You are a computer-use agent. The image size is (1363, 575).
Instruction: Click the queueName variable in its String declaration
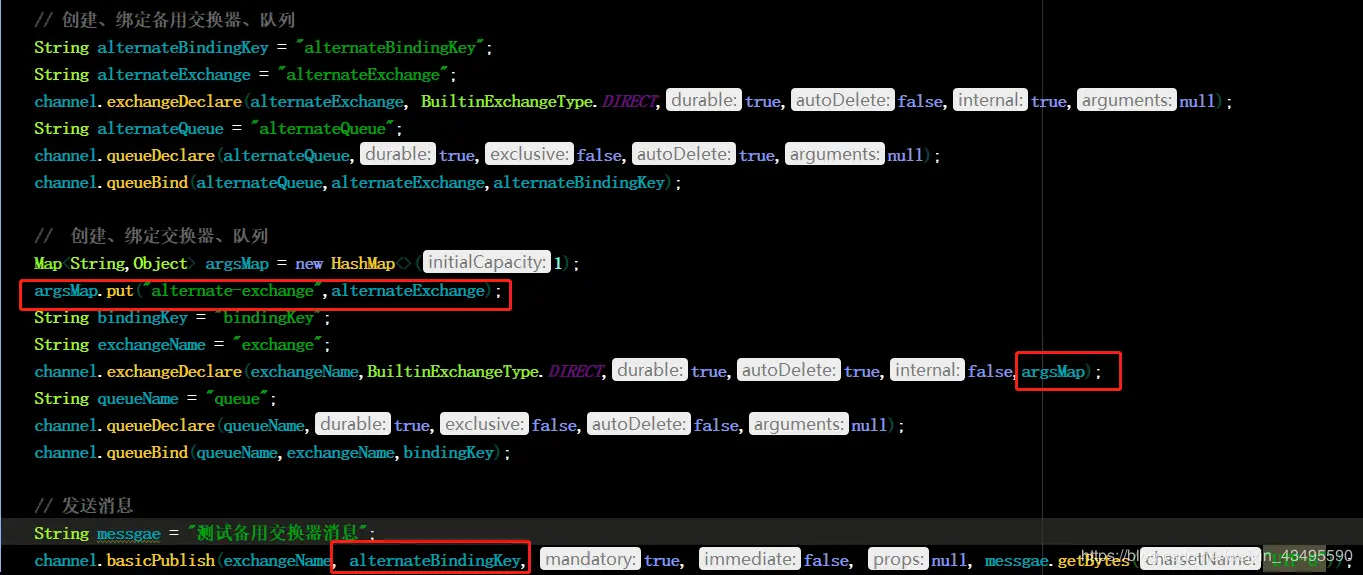click(x=138, y=398)
